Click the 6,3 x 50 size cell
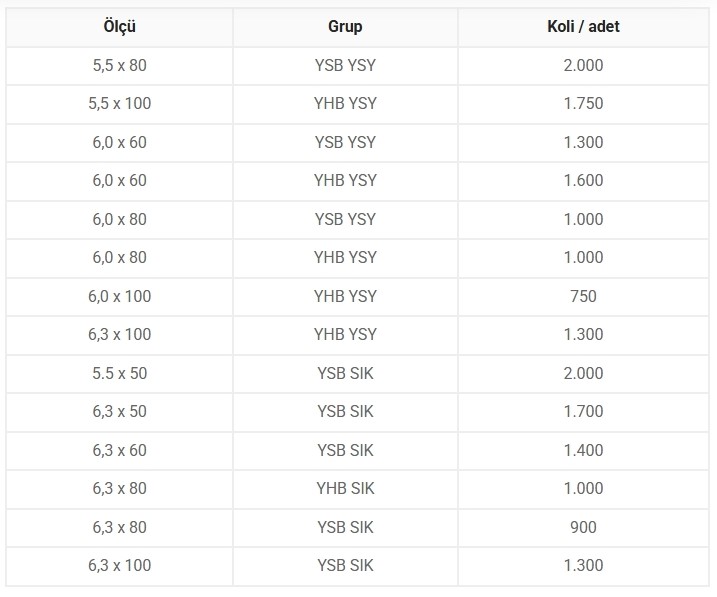Screen dimensions: 717x597 tap(119, 411)
